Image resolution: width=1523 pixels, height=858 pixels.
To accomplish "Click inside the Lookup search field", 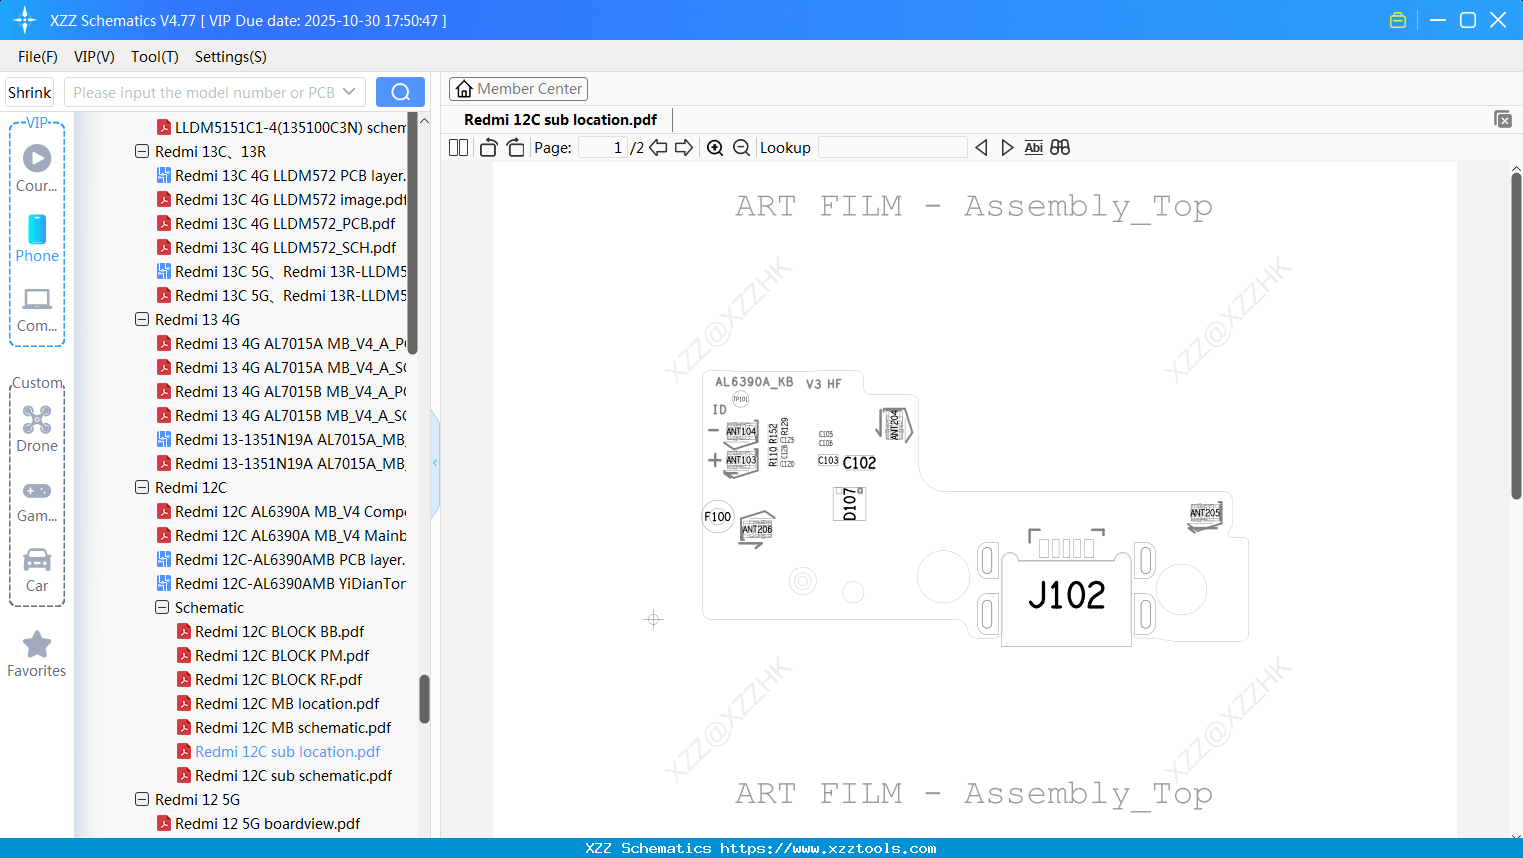I will click(x=891, y=147).
